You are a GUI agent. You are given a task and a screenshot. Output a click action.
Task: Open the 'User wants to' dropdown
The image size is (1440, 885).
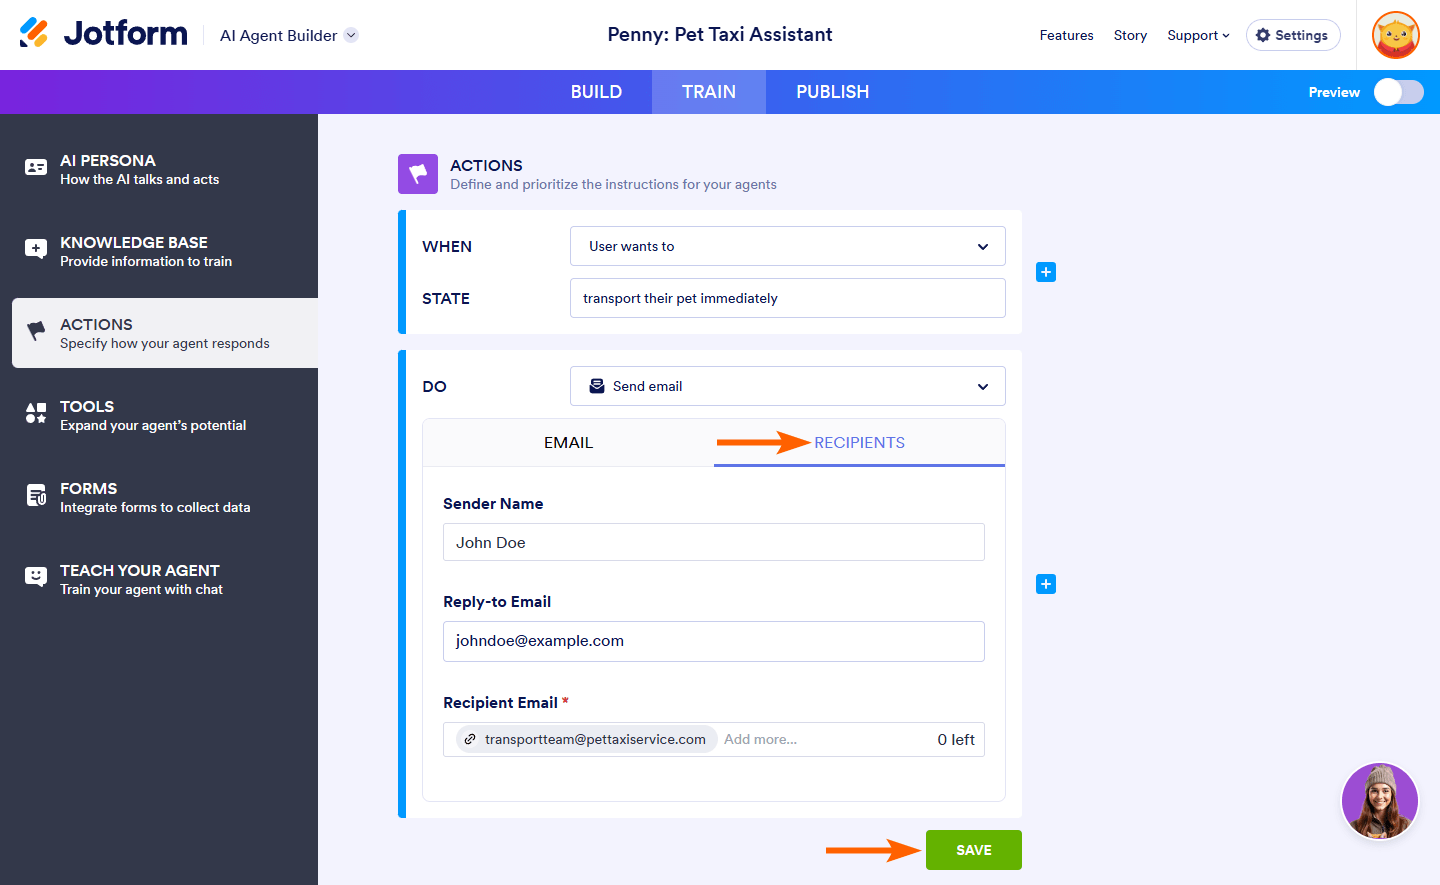point(787,246)
